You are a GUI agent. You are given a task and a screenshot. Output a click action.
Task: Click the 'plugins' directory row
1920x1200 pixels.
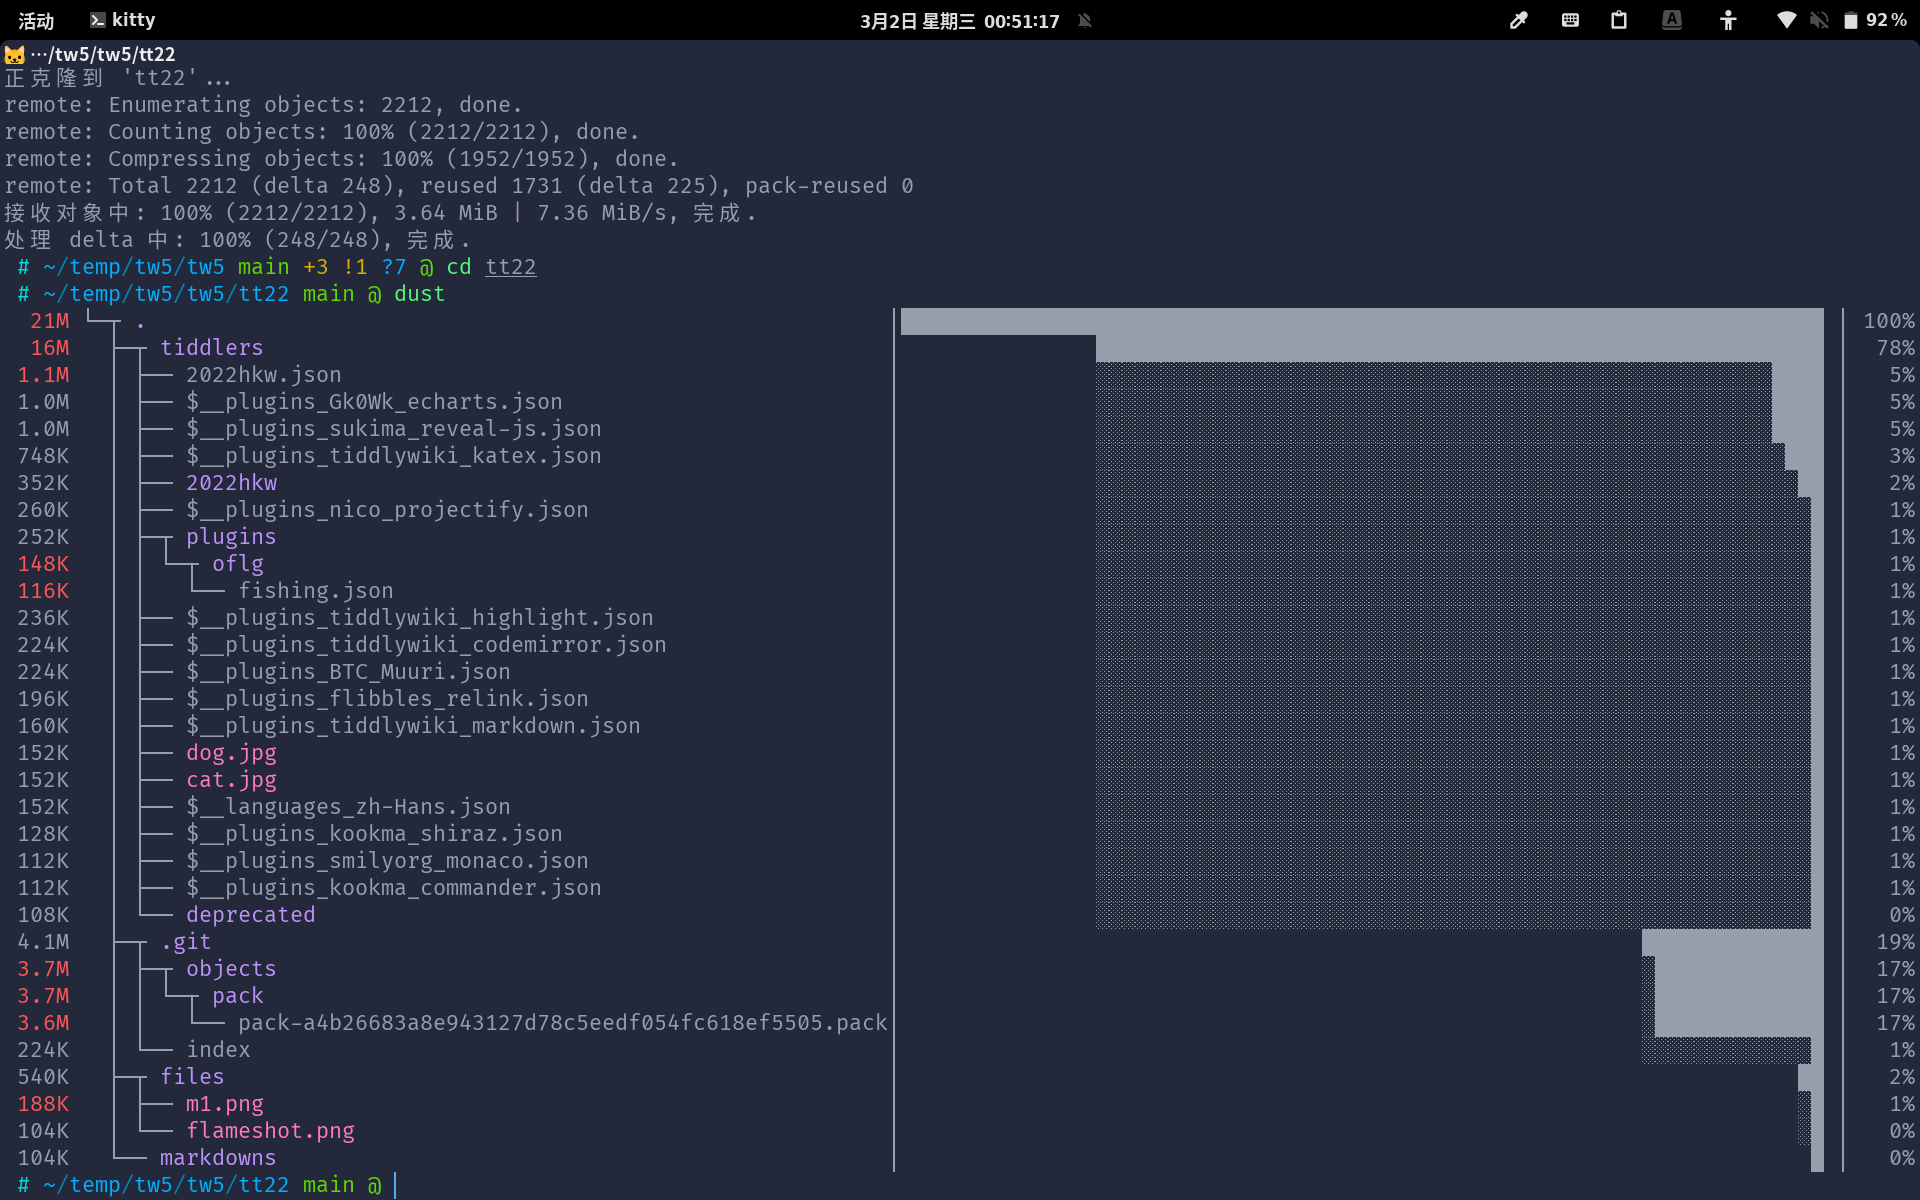click(x=231, y=537)
